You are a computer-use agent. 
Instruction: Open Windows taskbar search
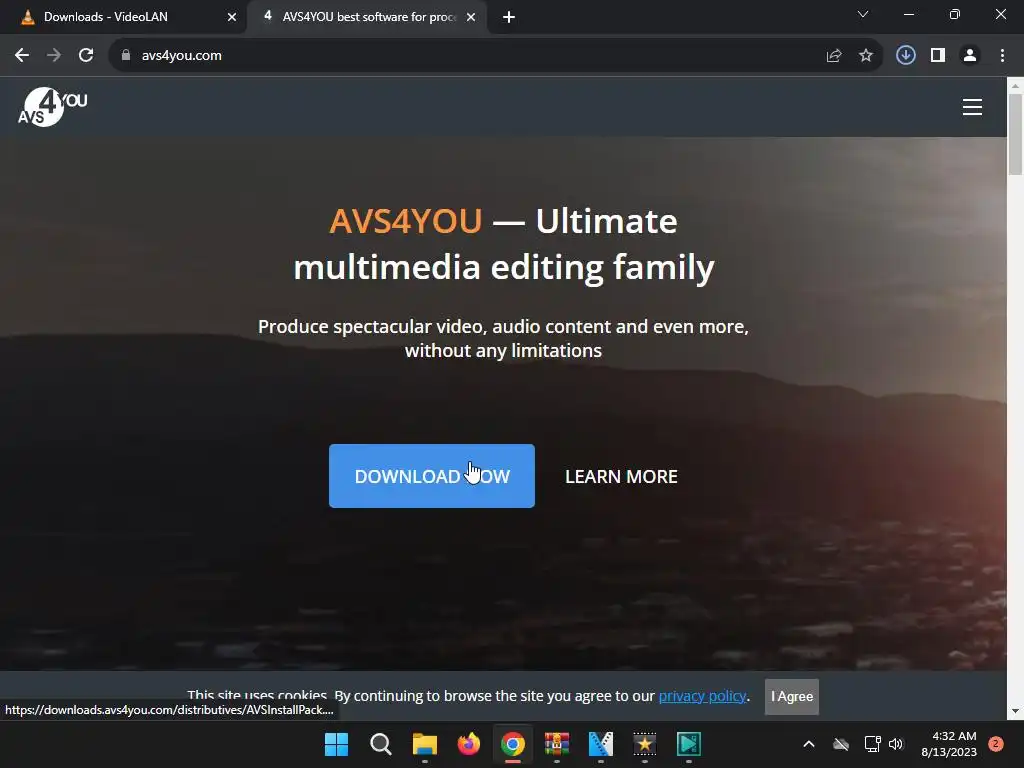tap(381, 744)
